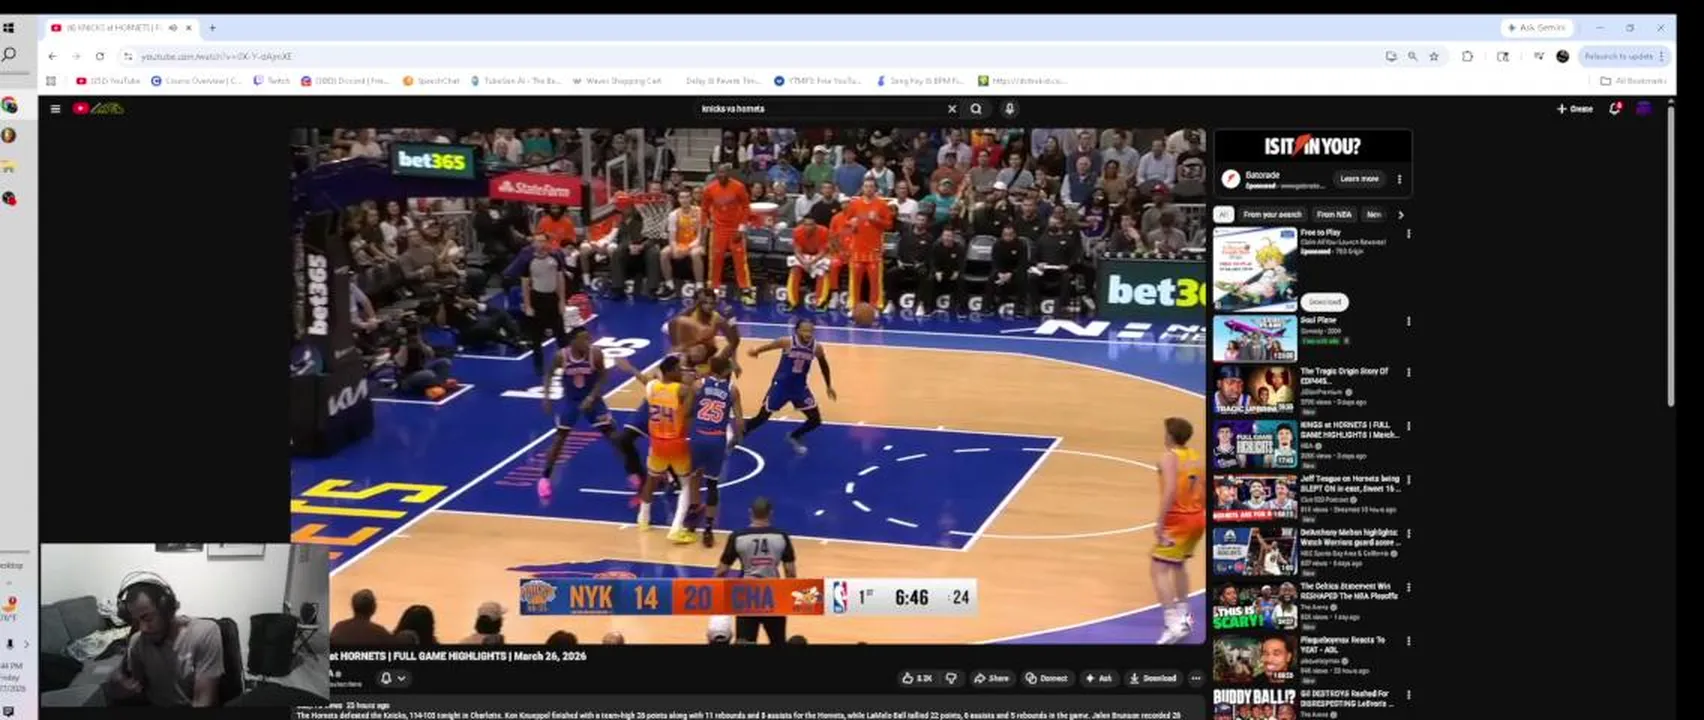1704x720 pixels.
Task: Open the Twitch bookmark
Action: (271, 81)
